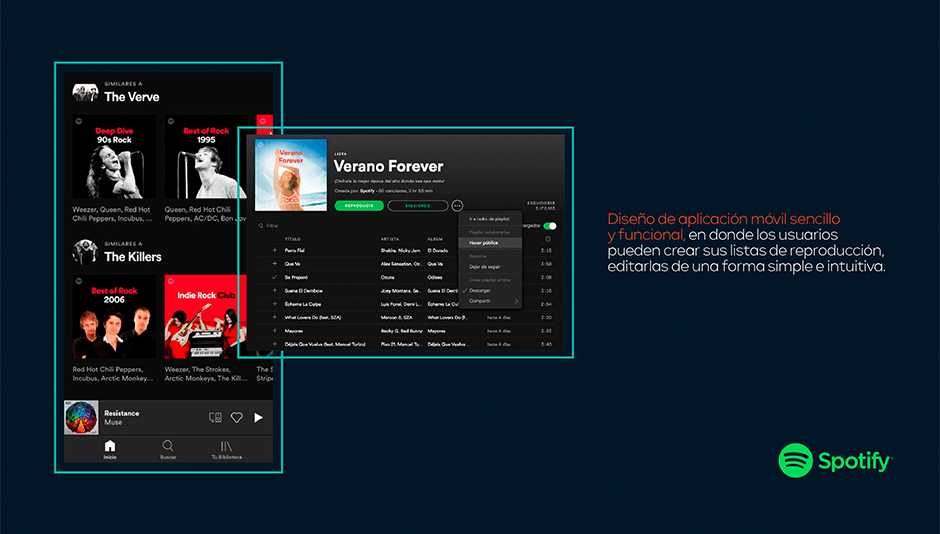
Task: Toggle the Descargar checked menu item
Action: tap(490, 291)
